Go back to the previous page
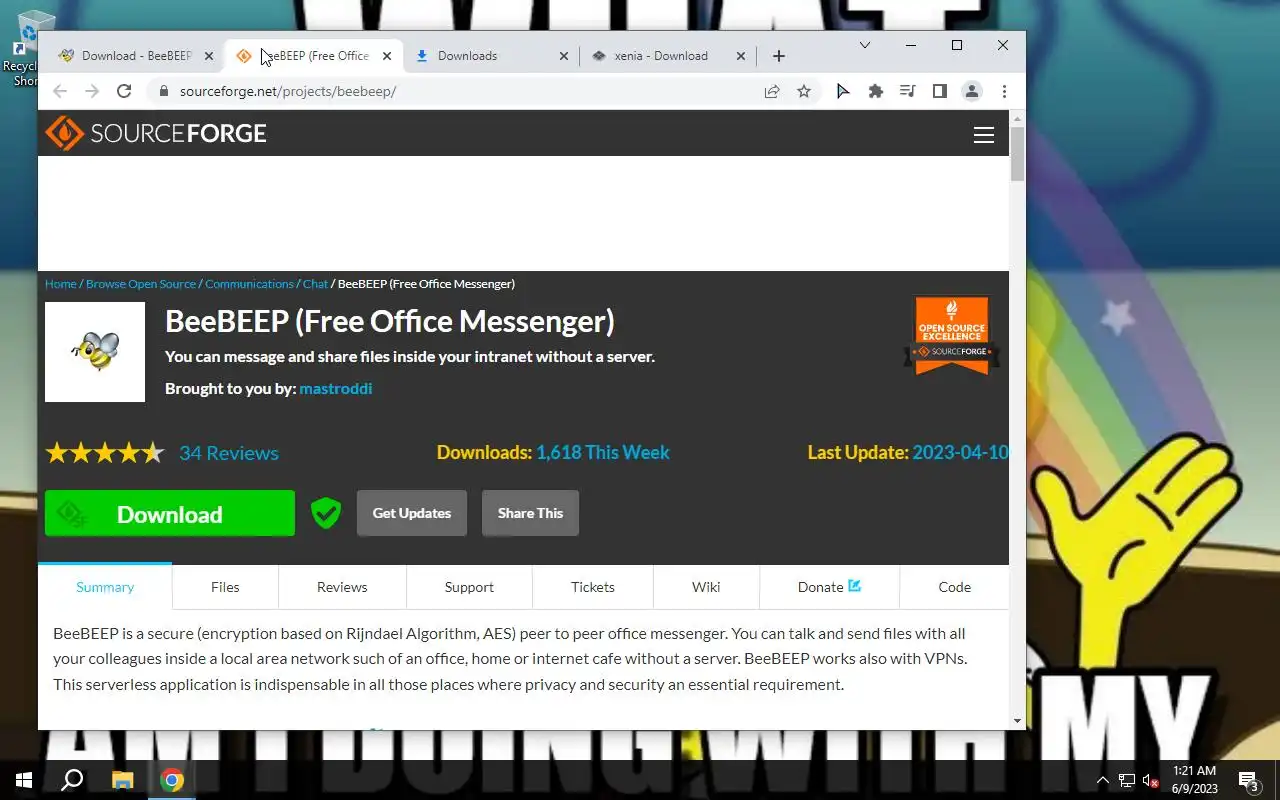This screenshot has width=1280, height=800. pyautogui.click(x=60, y=91)
